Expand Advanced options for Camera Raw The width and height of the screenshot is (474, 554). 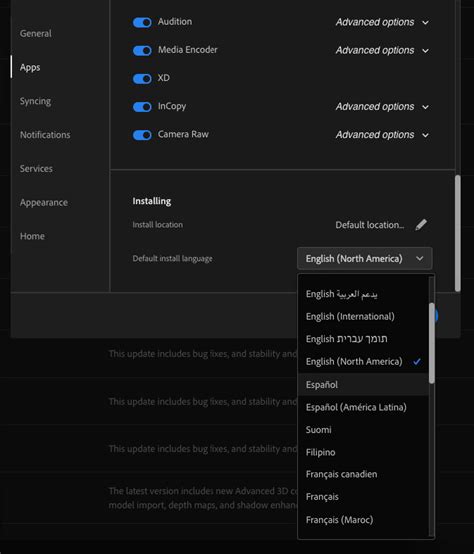pyautogui.click(x=382, y=135)
